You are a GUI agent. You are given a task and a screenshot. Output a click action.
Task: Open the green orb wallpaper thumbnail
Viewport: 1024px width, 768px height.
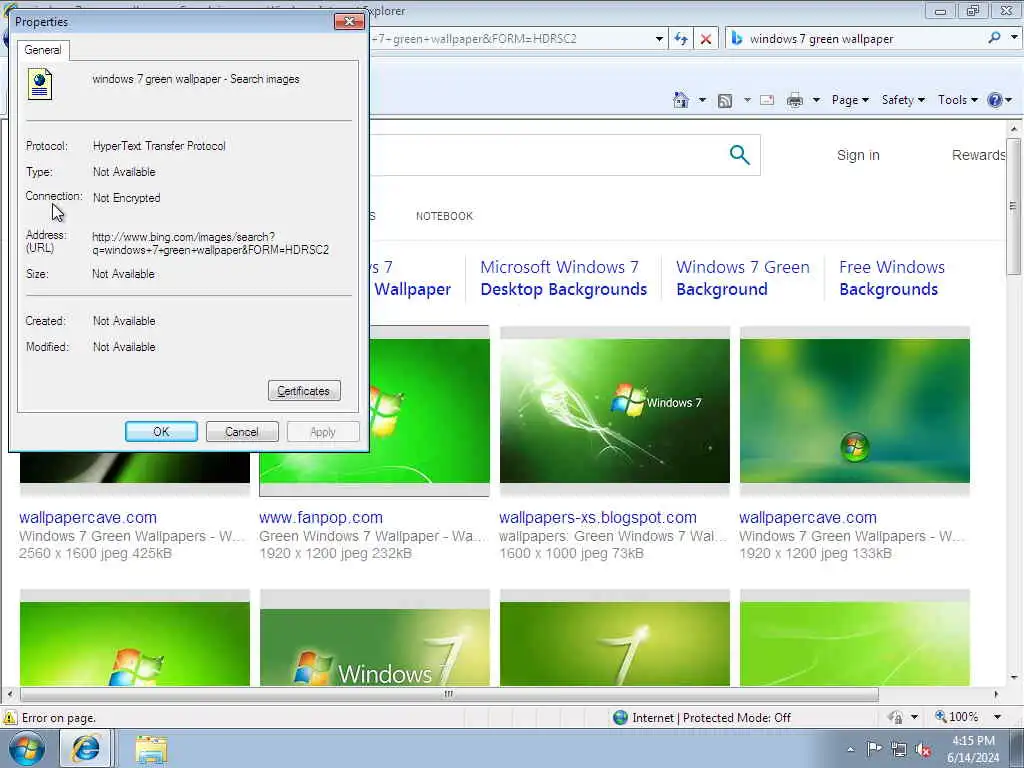(x=854, y=411)
